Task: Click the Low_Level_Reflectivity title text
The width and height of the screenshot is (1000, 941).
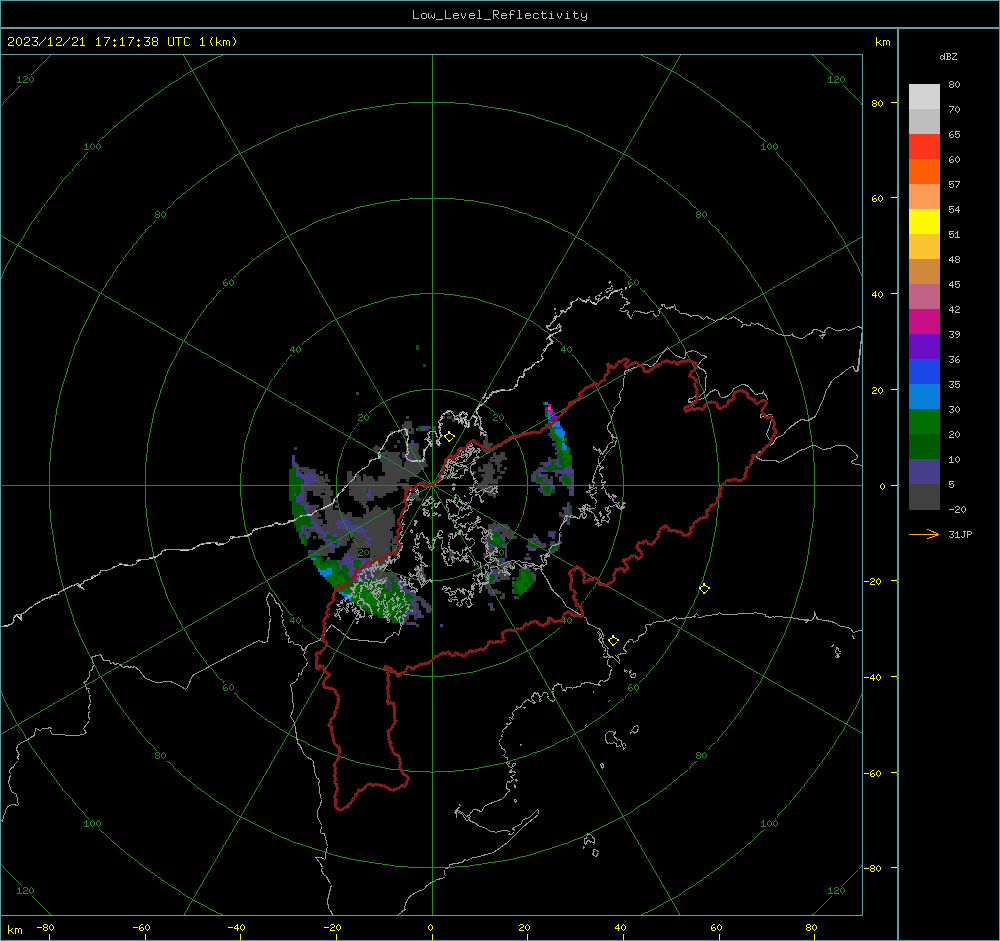Action: click(500, 15)
